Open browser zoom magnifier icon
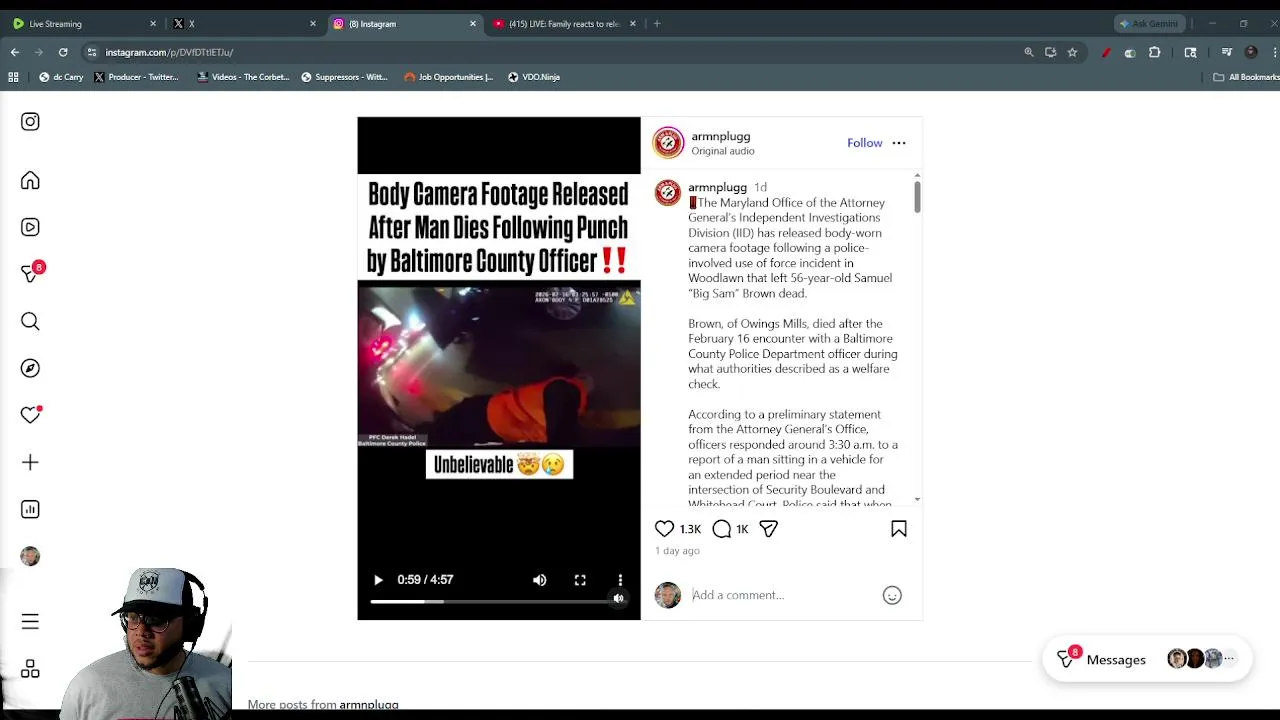Screen dimensions: 1280x720 coord(1029,52)
